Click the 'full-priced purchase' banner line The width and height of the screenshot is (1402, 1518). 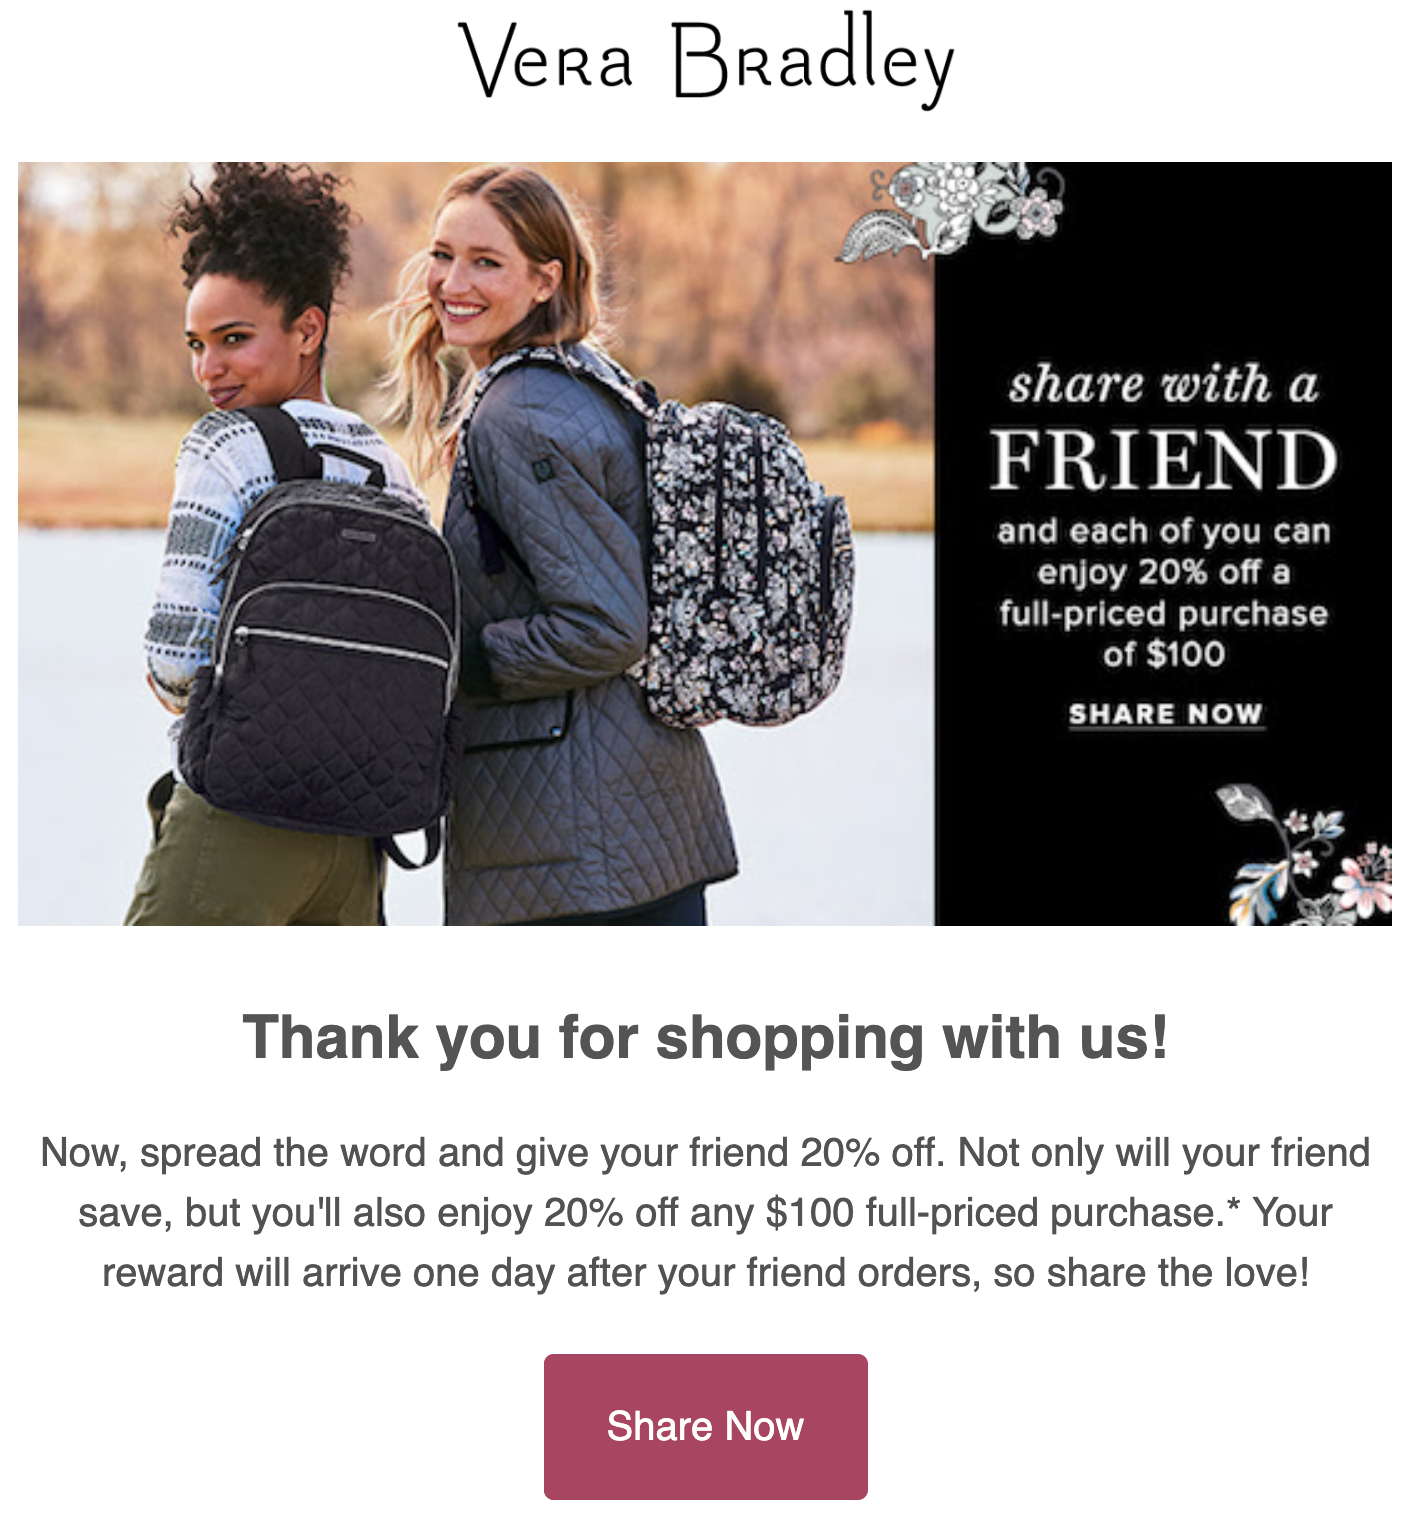1163,613
